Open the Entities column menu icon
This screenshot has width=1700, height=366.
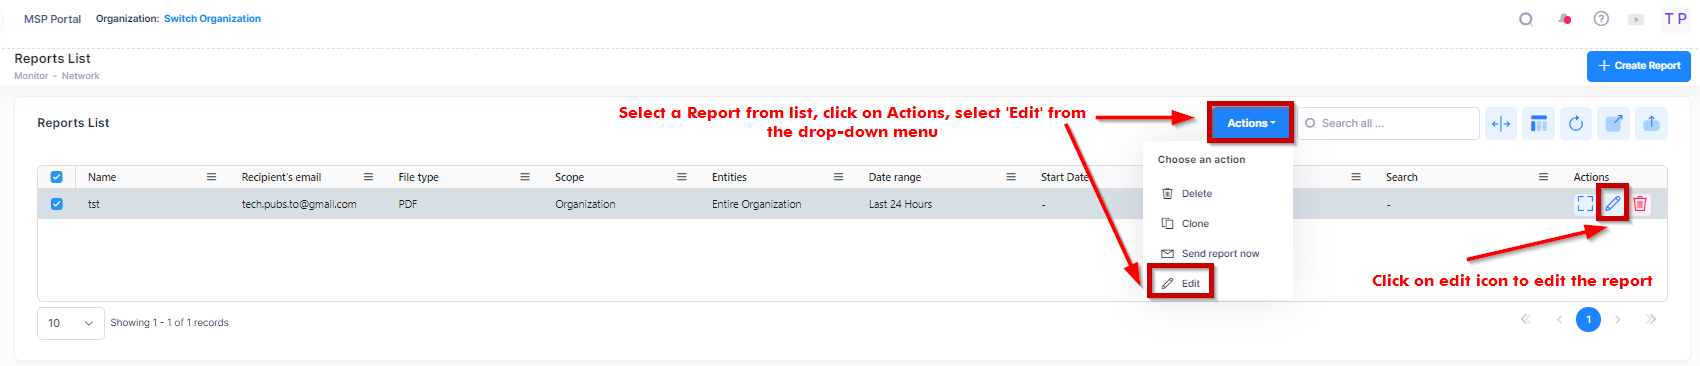coord(838,177)
